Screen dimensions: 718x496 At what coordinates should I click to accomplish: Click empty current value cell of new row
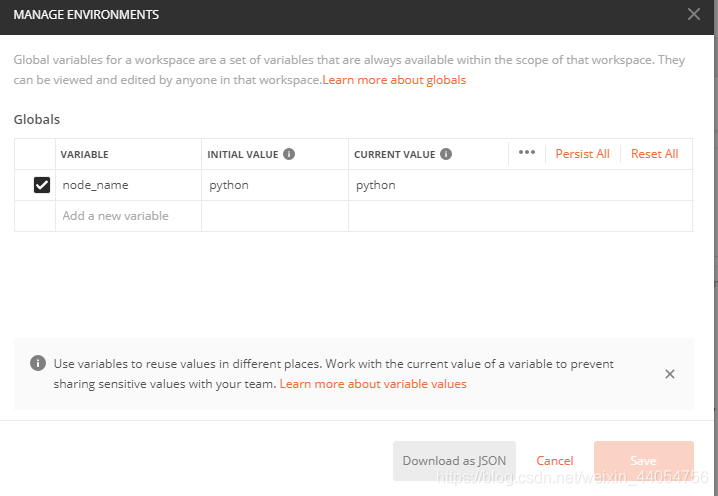[x=520, y=216]
